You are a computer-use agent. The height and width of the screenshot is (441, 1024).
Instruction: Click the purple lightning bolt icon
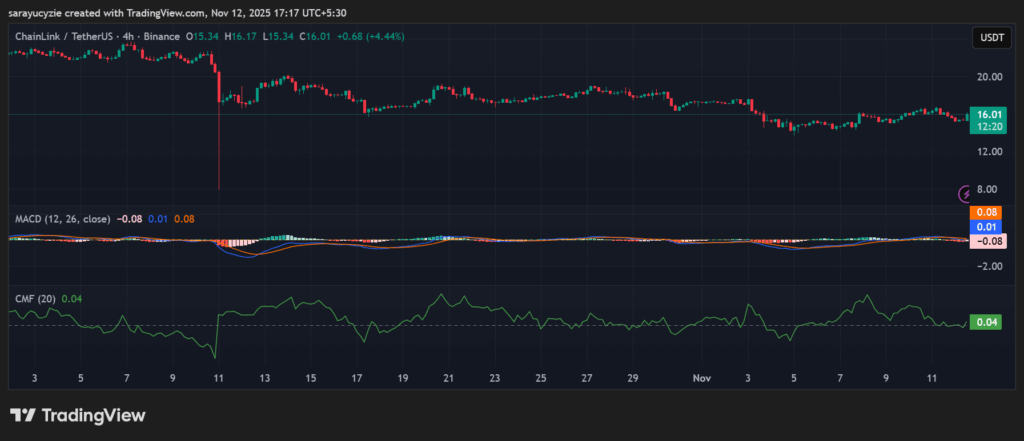tap(966, 193)
